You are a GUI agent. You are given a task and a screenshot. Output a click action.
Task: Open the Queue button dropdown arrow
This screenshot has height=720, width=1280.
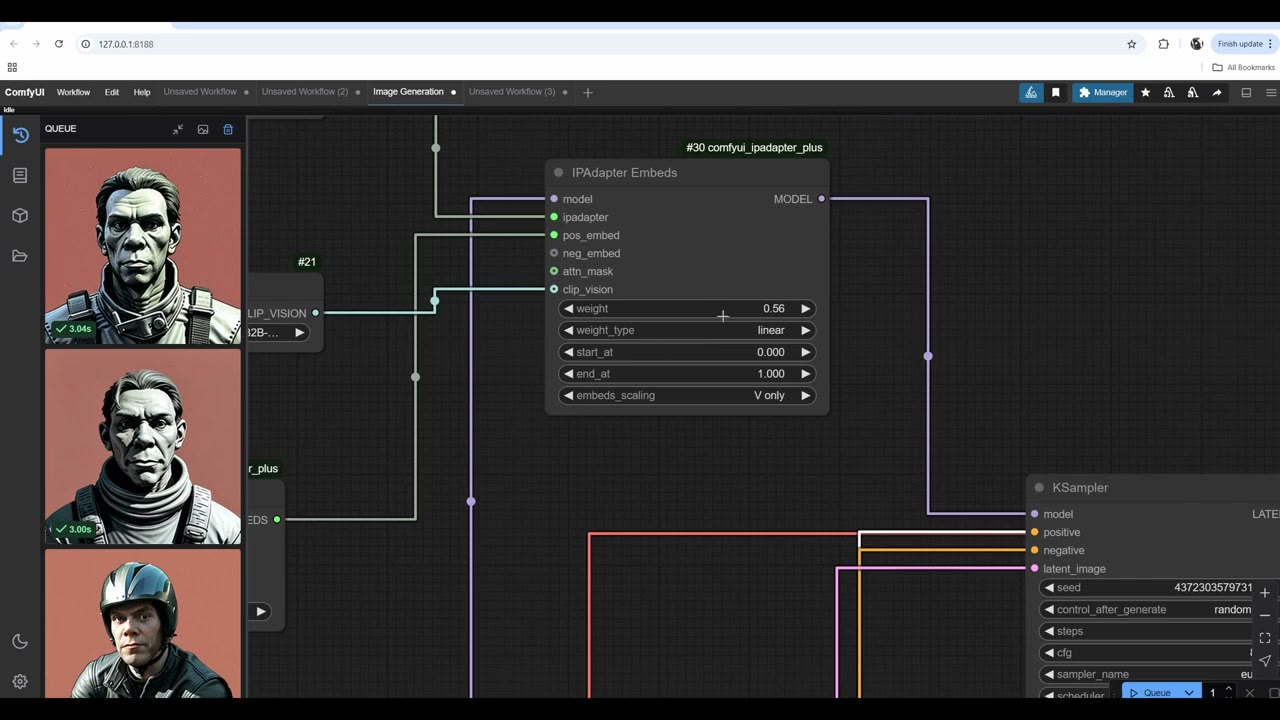point(1189,693)
